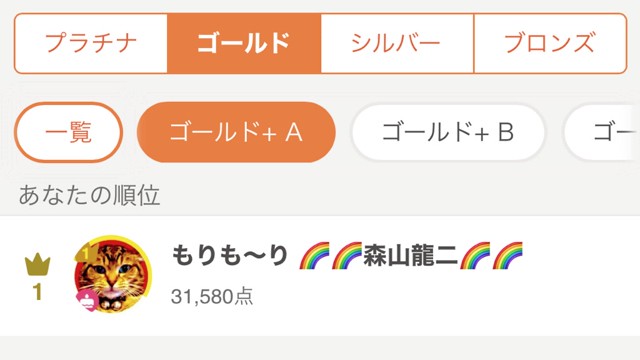The width and height of the screenshot is (640, 360).
Task: Click the rainbow emoji just after 森山龍二
Action: tap(475, 256)
